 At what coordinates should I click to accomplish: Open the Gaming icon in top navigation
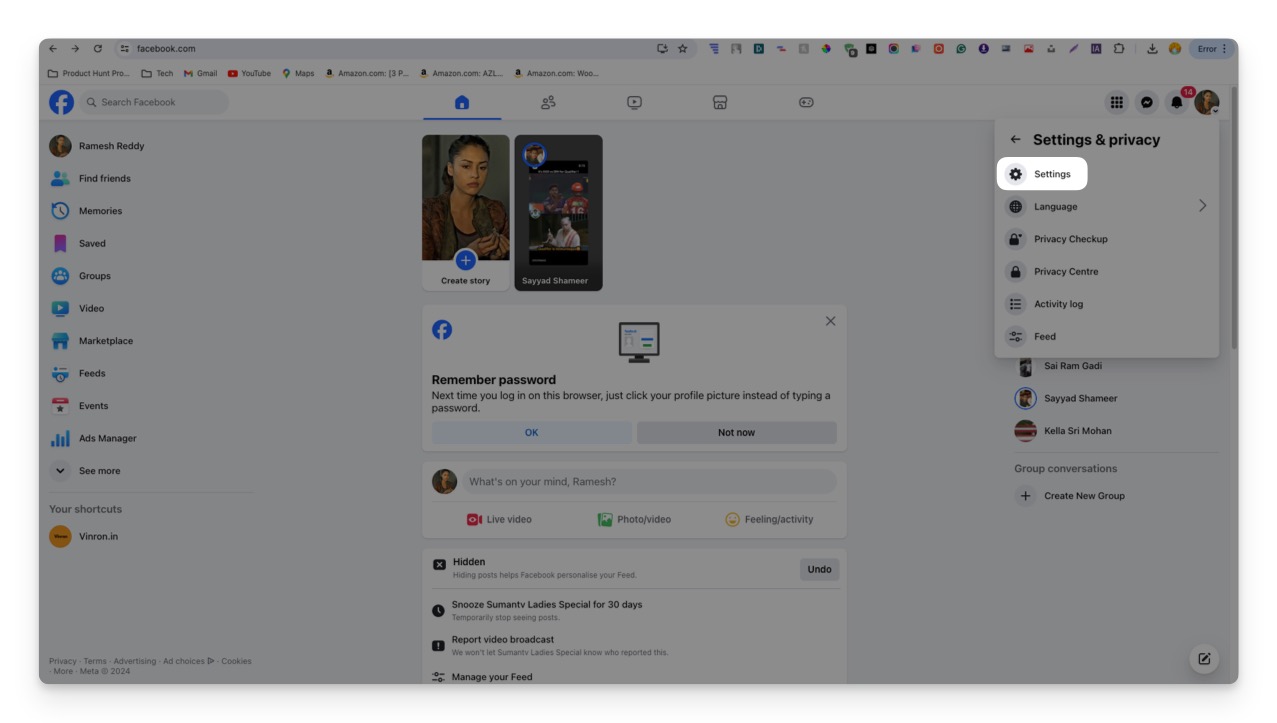(x=805, y=101)
